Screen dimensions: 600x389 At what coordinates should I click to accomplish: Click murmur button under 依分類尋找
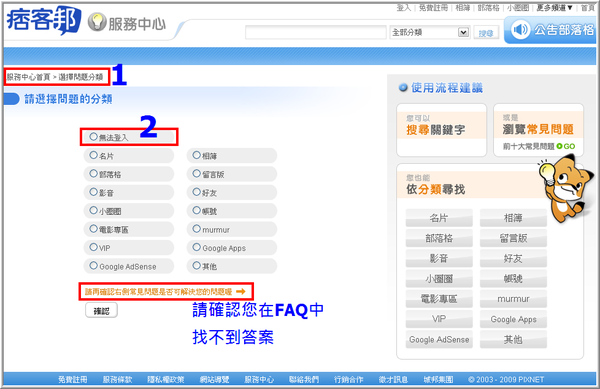click(x=513, y=299)
